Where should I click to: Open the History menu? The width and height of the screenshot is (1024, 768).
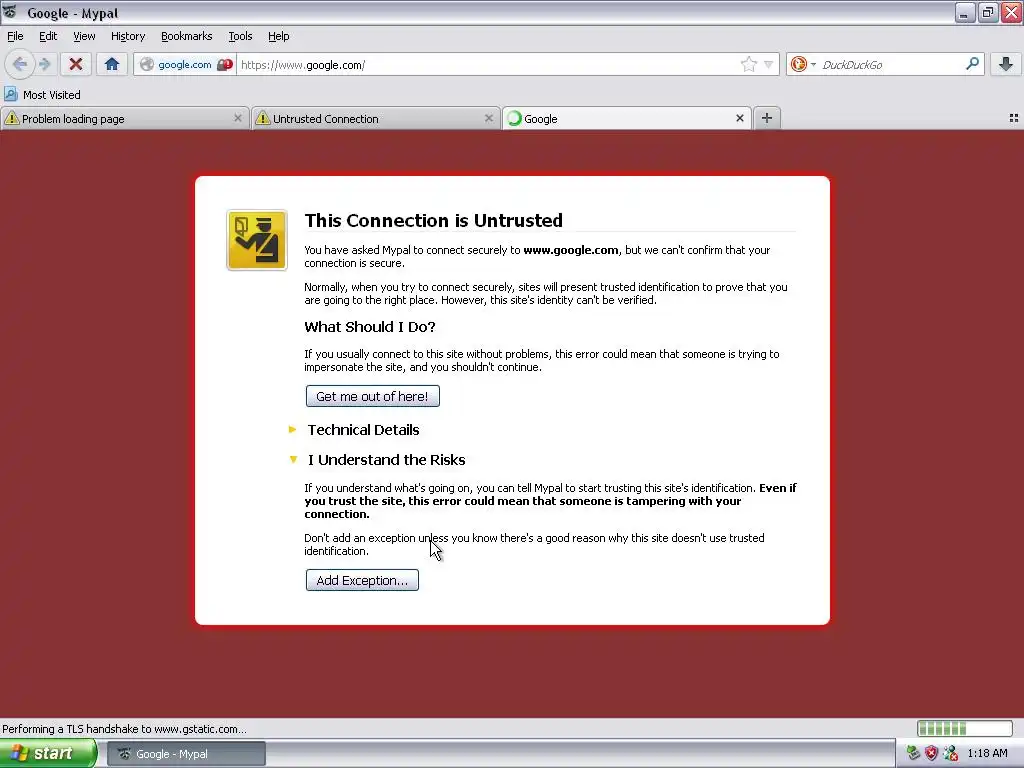pos(127,36)
